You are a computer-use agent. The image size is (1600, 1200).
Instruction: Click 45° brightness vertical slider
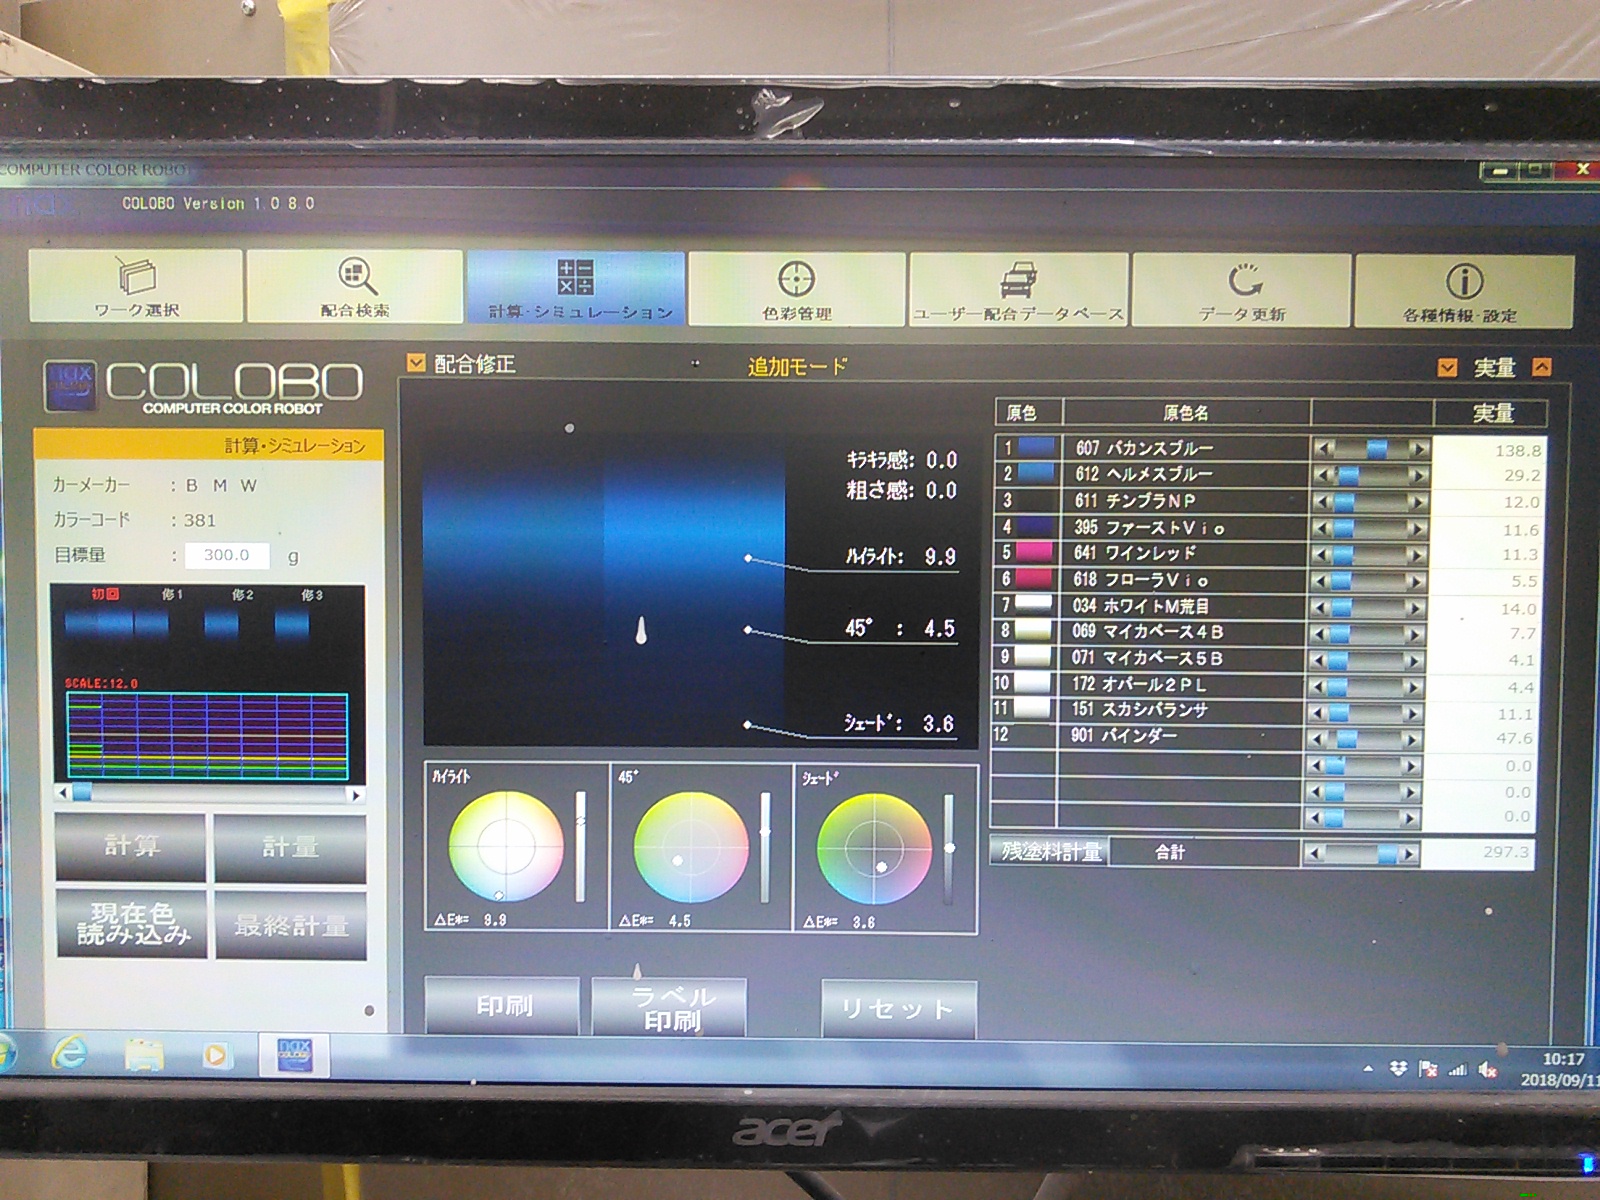tap(765, 847)
